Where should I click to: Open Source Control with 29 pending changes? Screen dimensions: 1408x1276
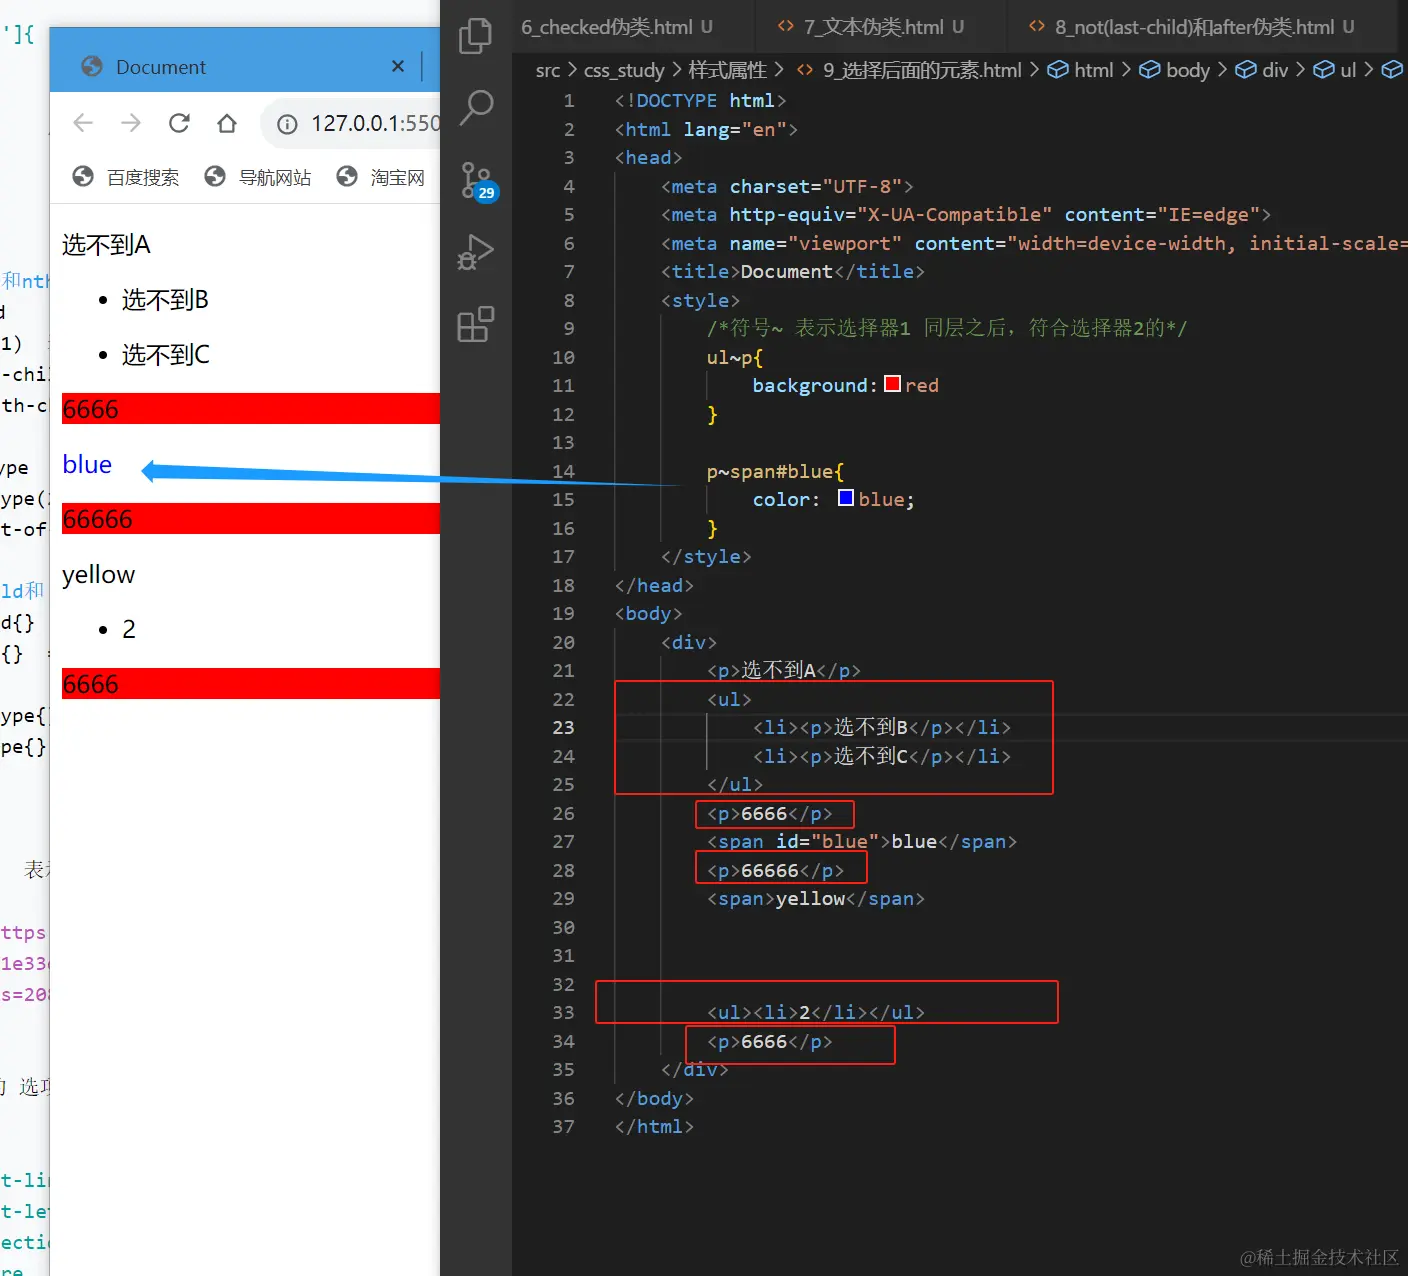(x=477, y=181)
